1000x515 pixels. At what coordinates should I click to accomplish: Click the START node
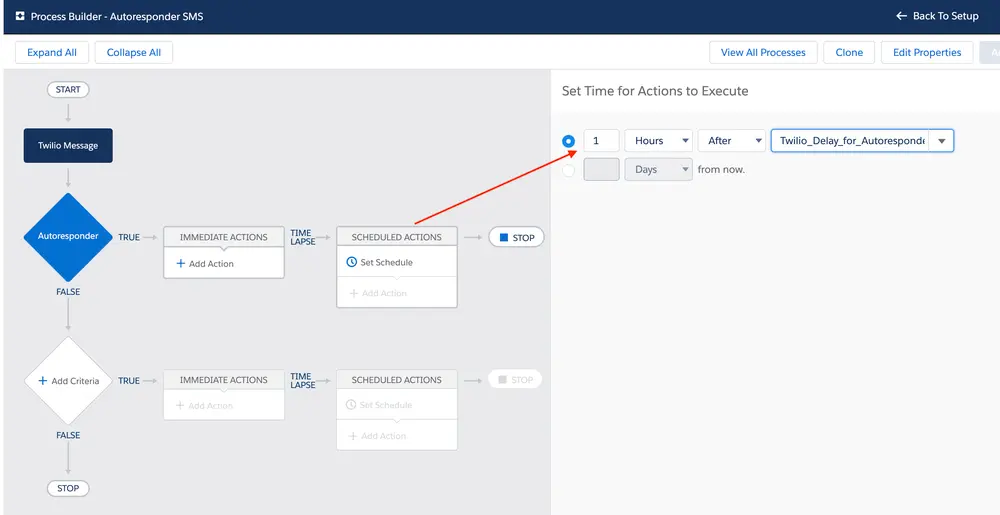[68, 89]
